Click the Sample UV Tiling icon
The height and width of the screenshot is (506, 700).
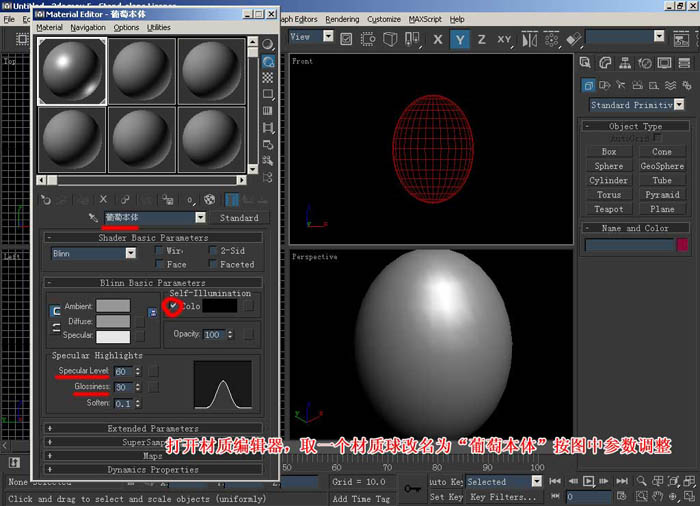[x=268, y=94]
